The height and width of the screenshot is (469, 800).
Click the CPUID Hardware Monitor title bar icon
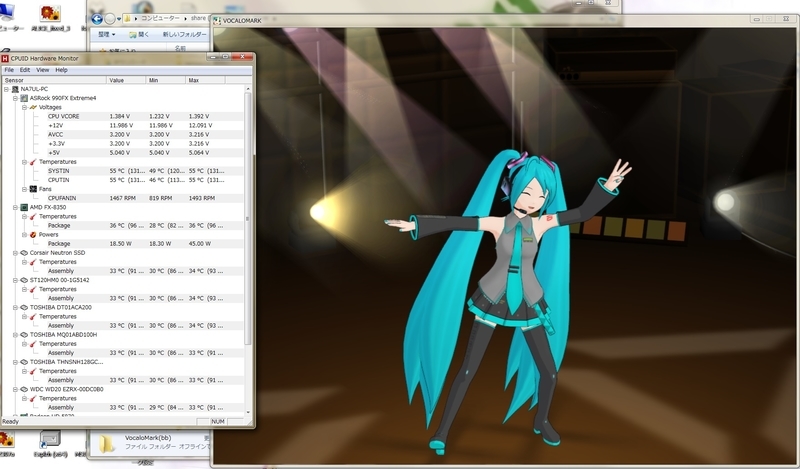5,58
